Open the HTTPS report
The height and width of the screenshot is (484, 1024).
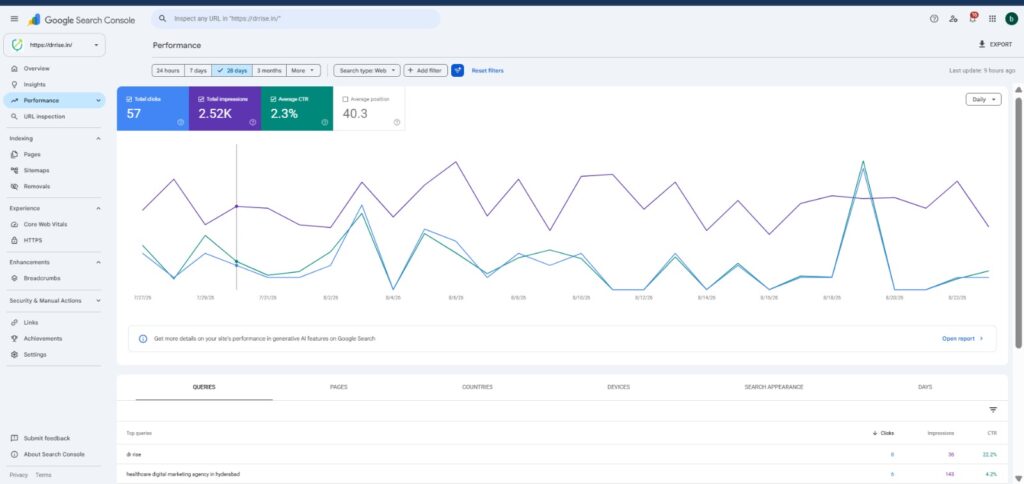click(54, 240)
